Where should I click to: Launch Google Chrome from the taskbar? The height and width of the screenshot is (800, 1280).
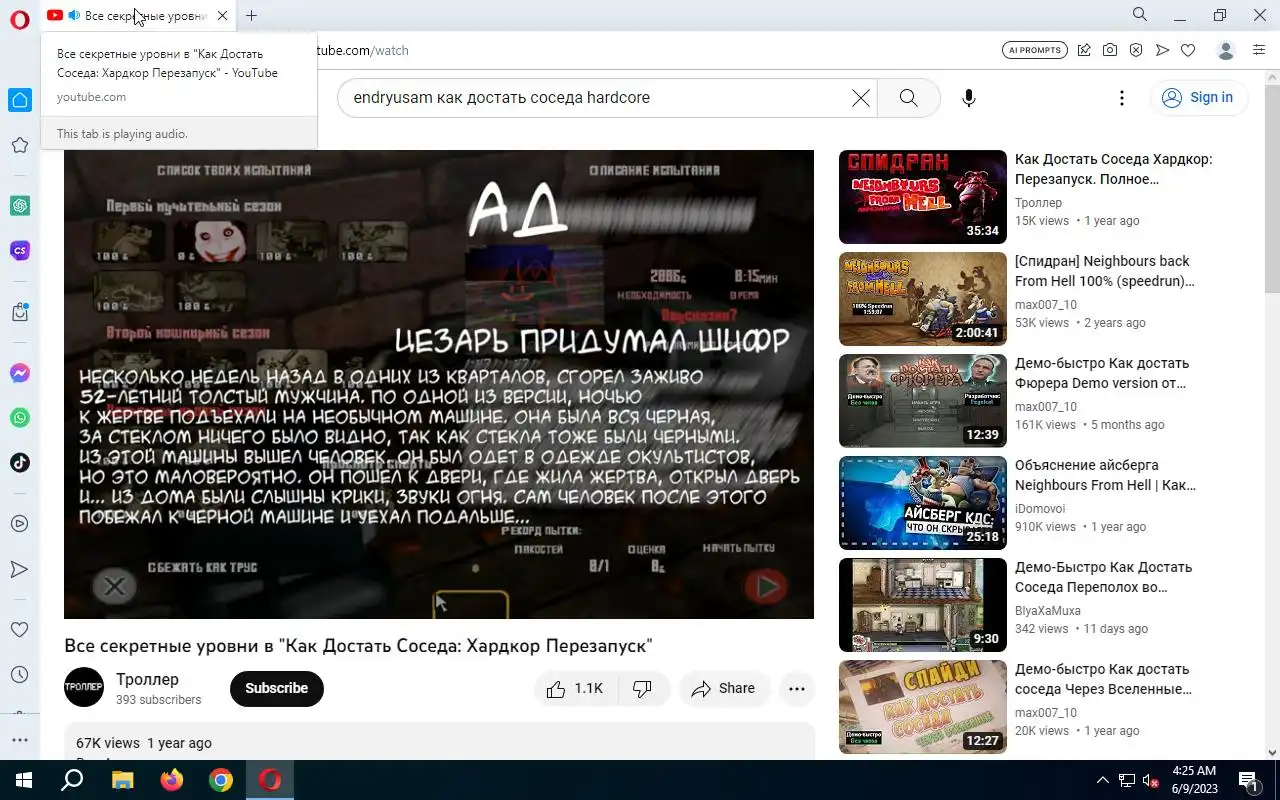pos(221,780)
